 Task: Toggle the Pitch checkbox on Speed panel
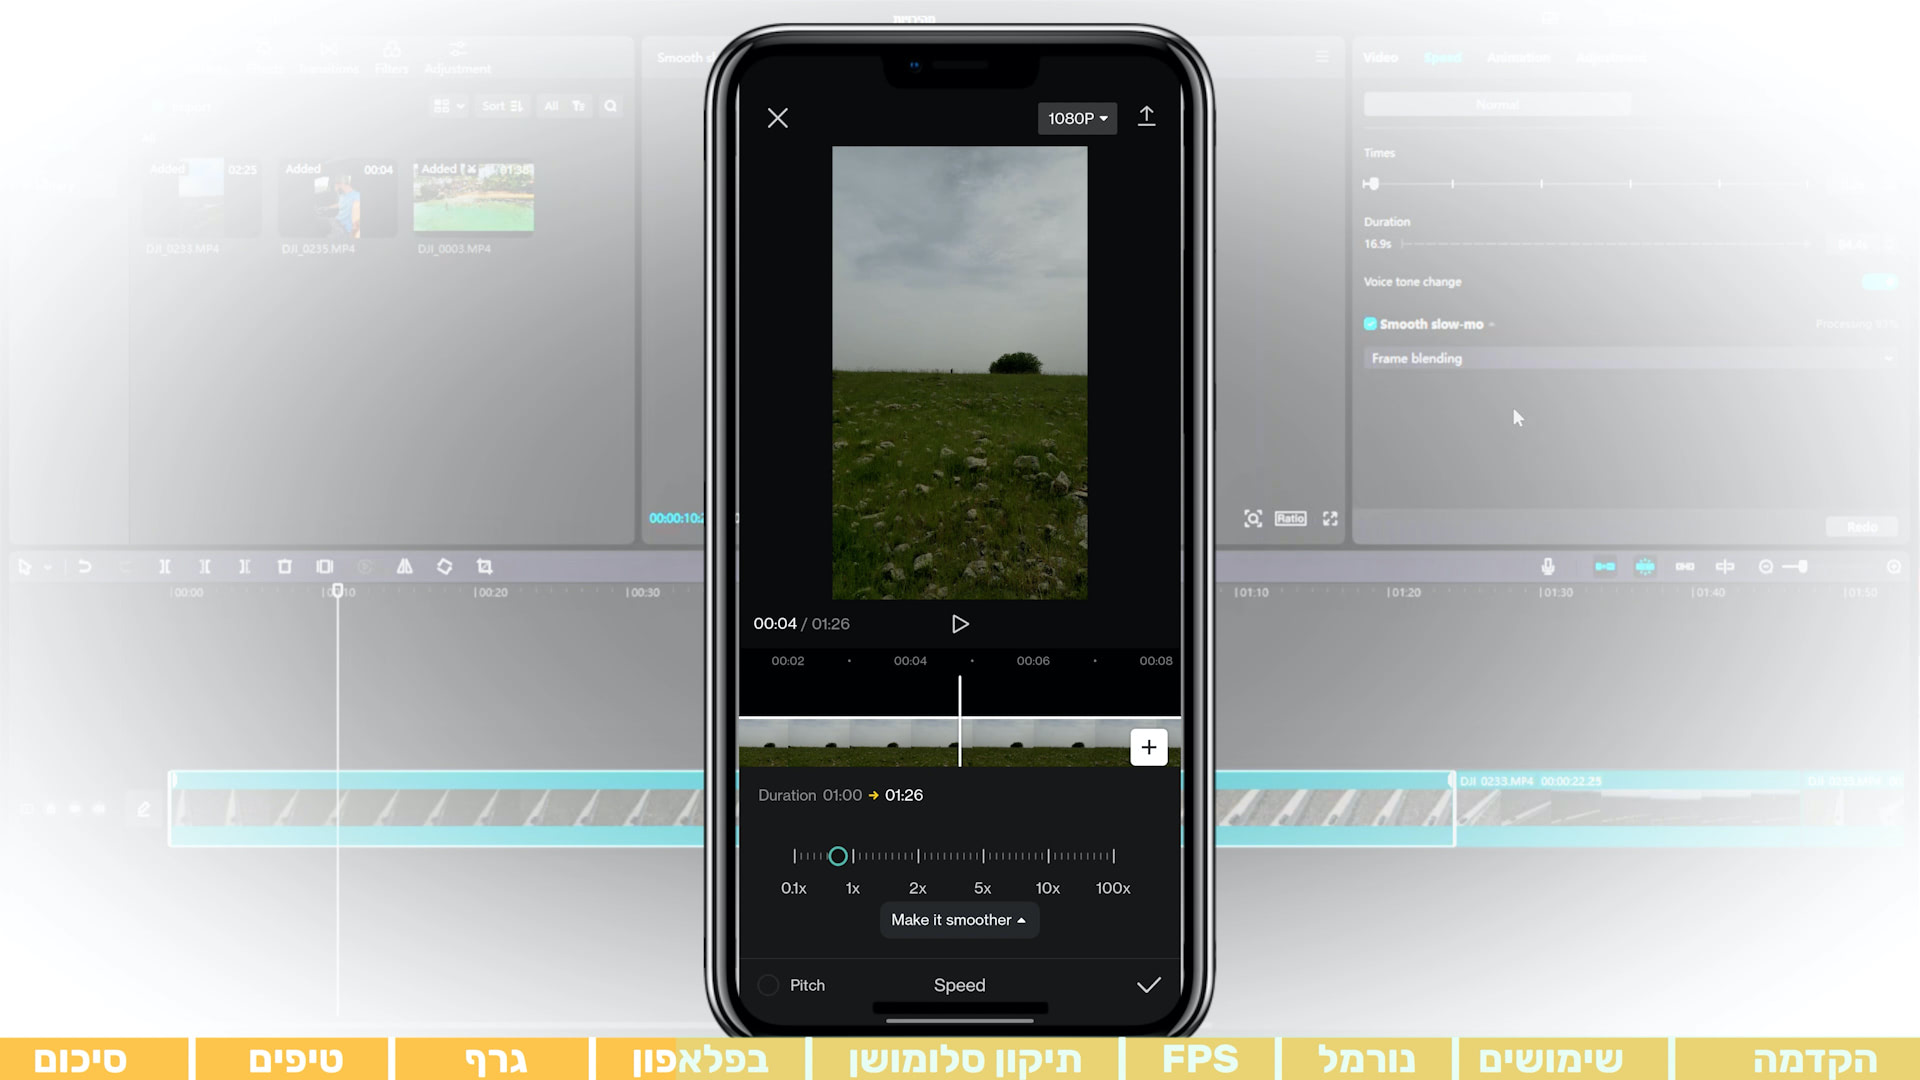[767, 985]
